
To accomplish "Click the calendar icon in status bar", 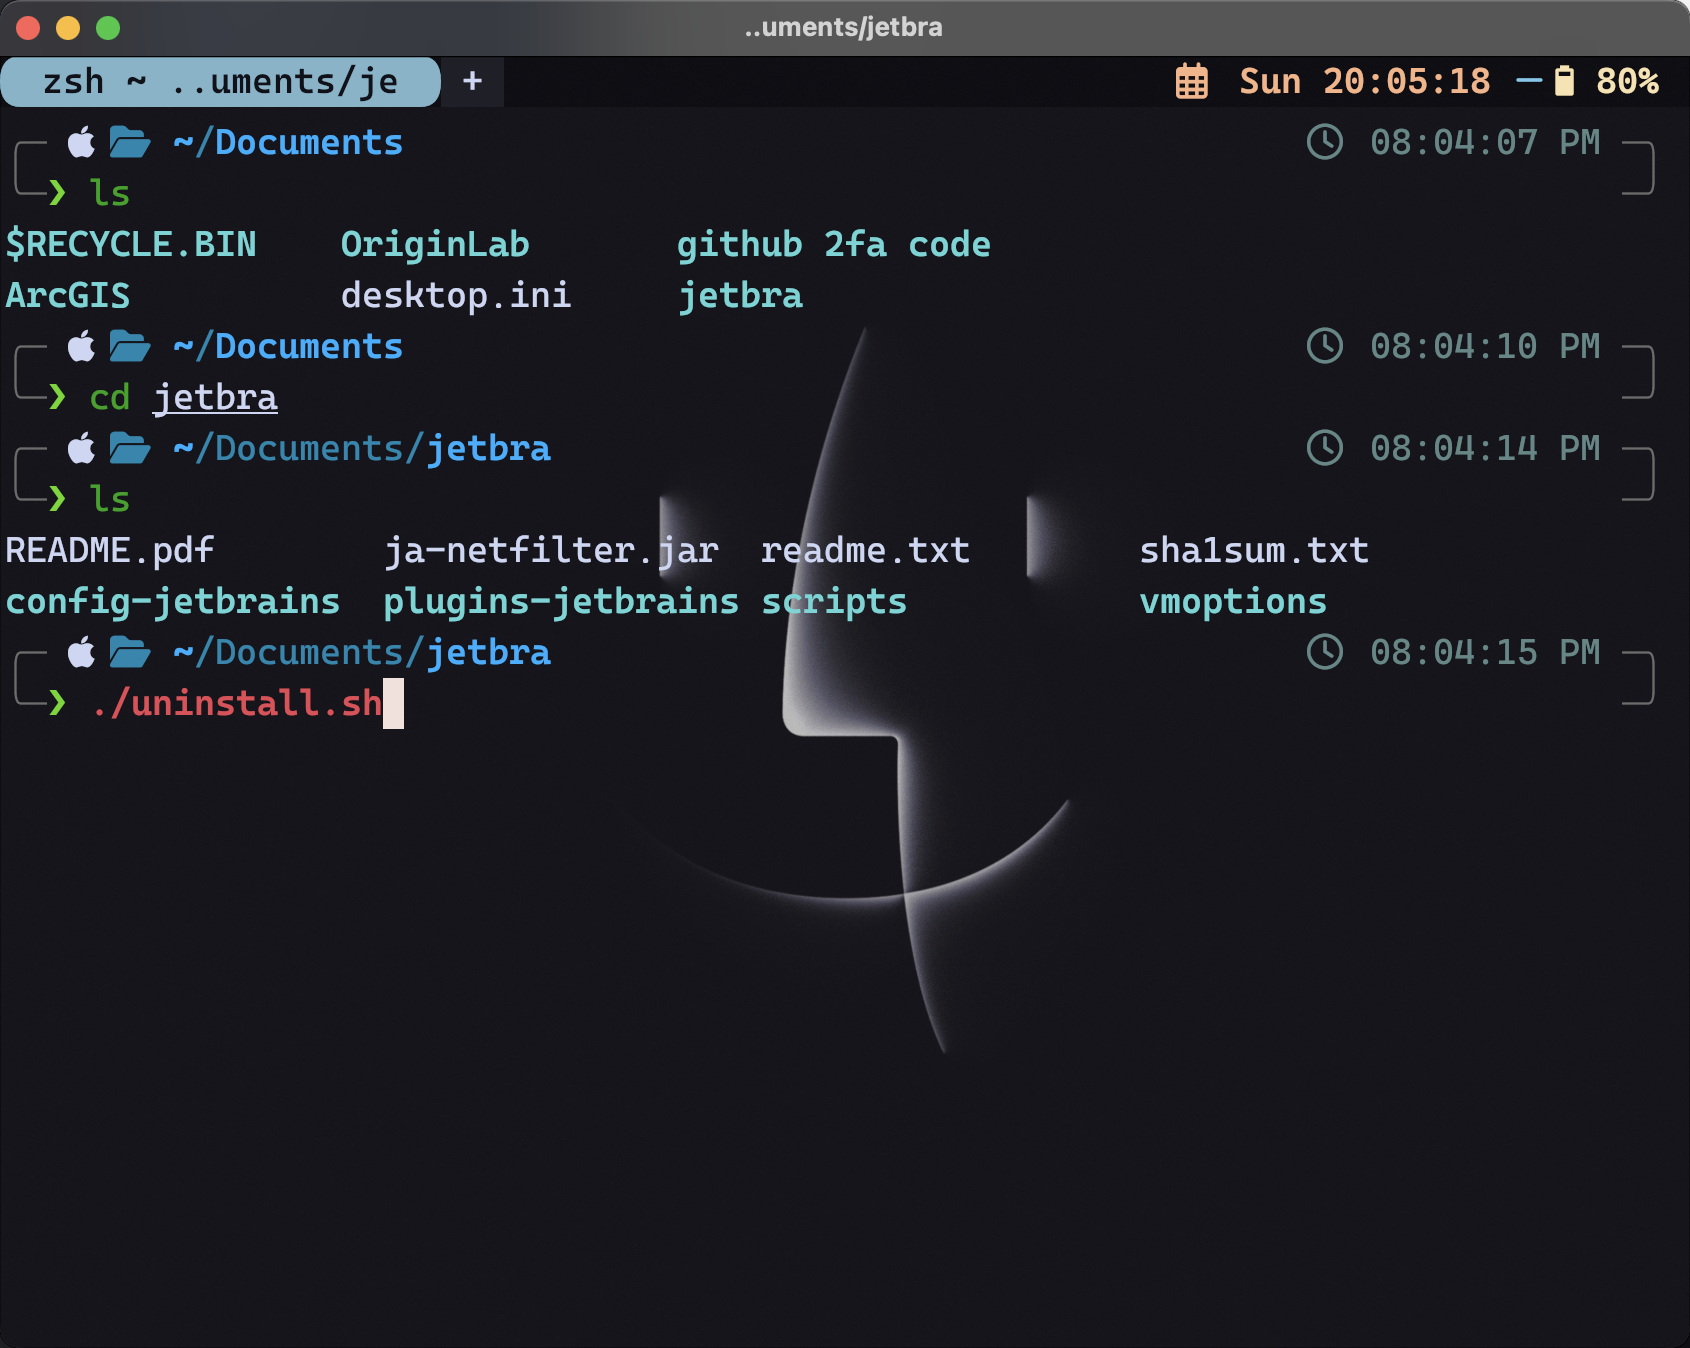I will [x=1191, y=81].
